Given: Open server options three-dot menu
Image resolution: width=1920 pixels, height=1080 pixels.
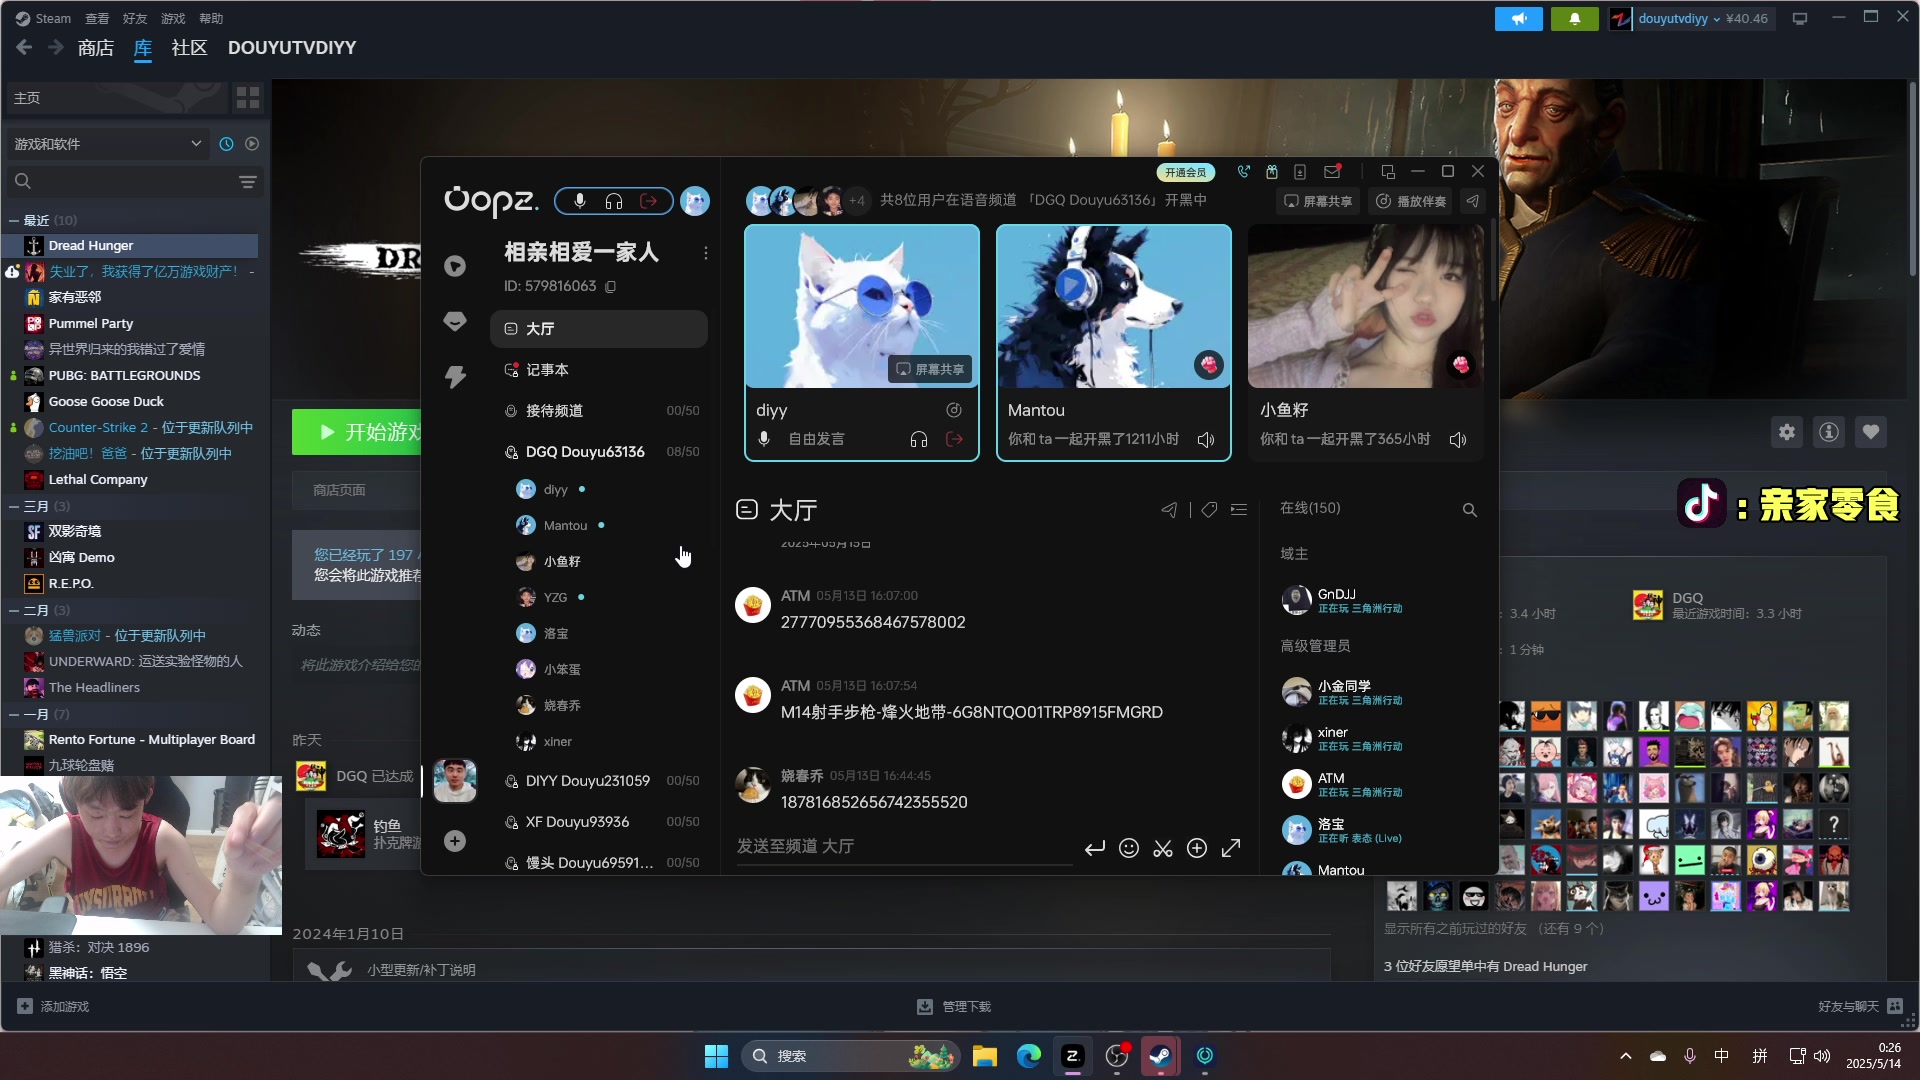Looking at the screenshot, I should [706, 253].
